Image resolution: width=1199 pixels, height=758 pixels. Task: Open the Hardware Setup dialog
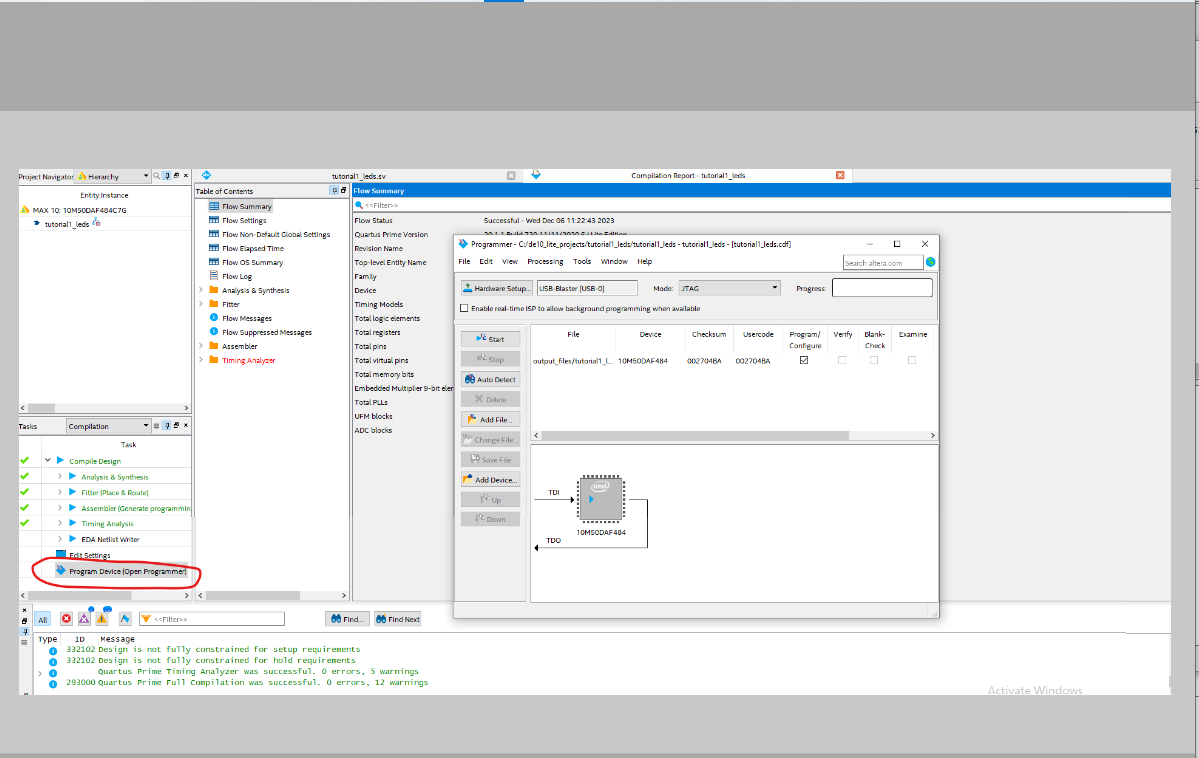pyautogui.click(x=496, y=288)
